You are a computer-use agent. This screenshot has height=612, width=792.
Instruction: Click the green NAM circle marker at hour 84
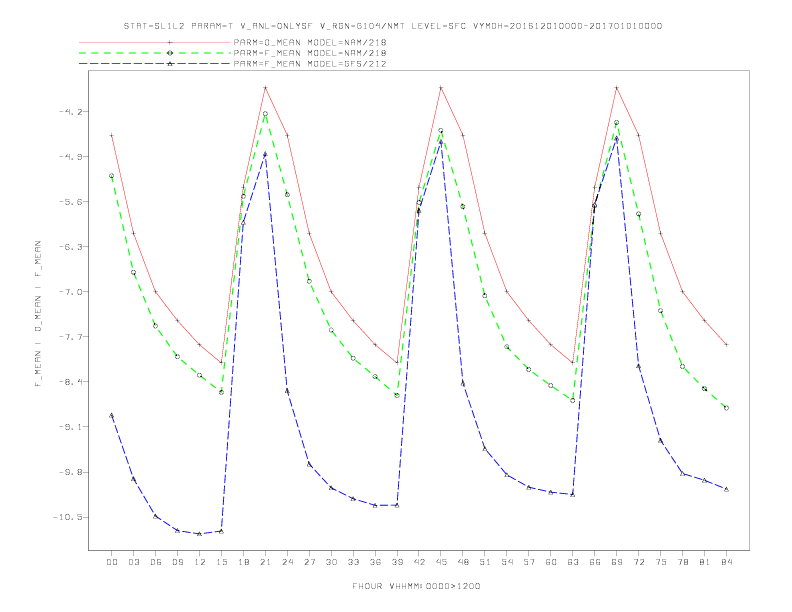(x=726, y=408)
